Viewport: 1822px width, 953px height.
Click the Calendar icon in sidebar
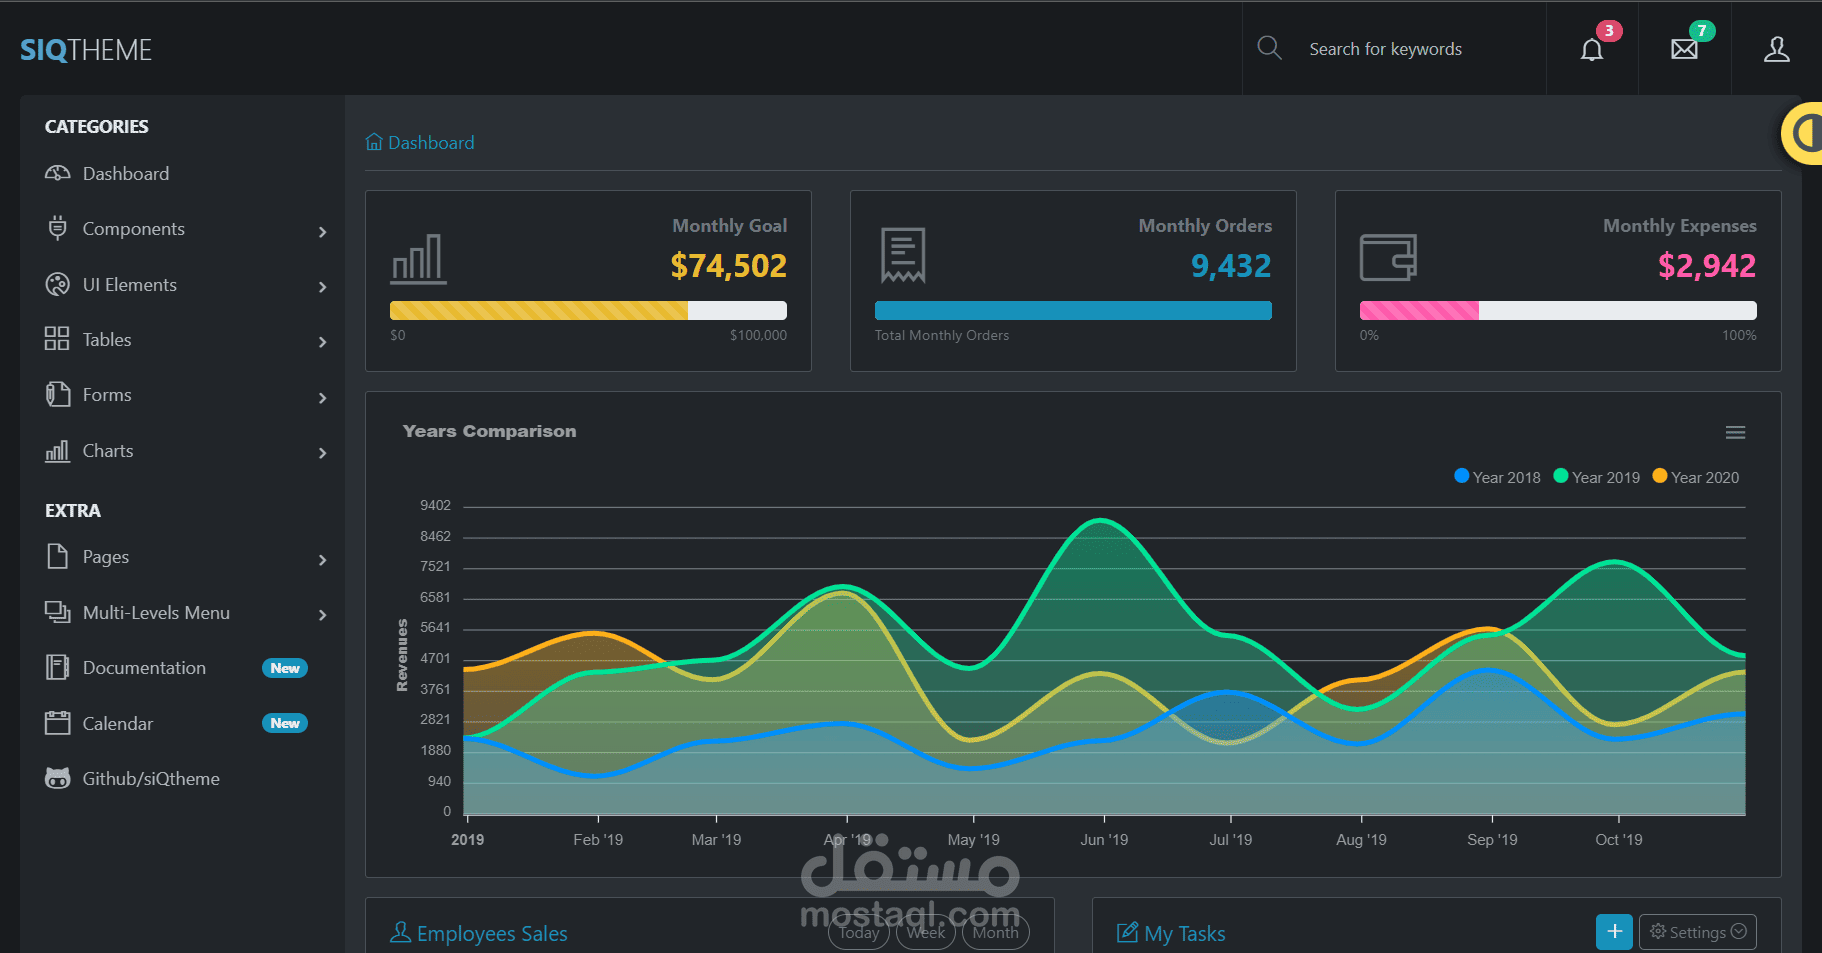click(58, 723)
